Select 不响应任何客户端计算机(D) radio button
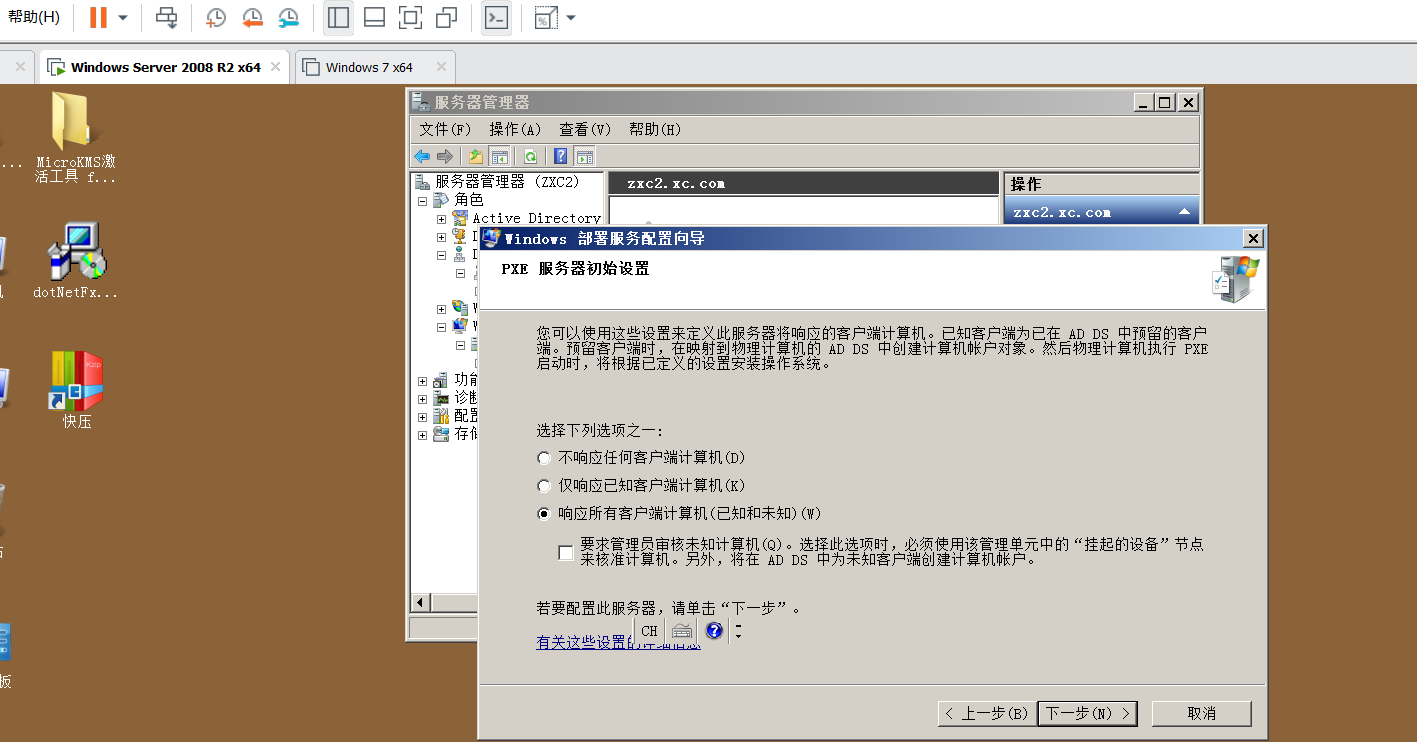This screenshot has width=1417, height=742. click(544, 458)
